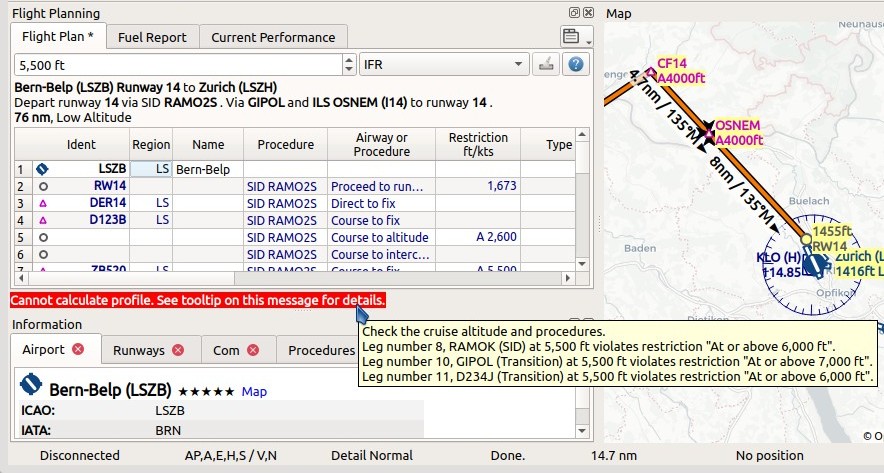Screen dimensions: 884x473
Task: Click the LSZB airport icon in row 1
Action: tap(42, 169)
